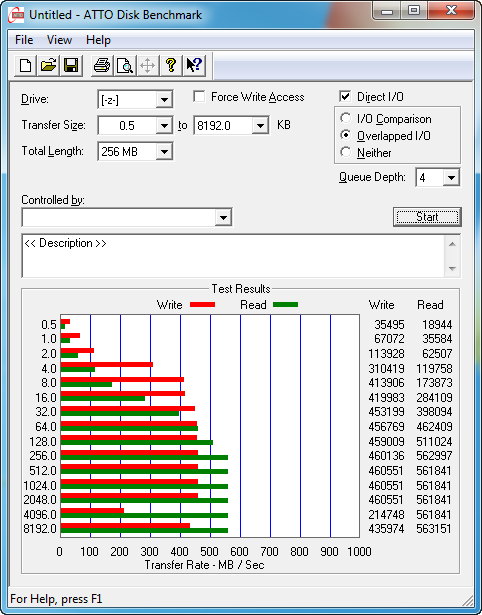Click the red write bar for 4096.0
482x615 pixels.
[93, 511]
